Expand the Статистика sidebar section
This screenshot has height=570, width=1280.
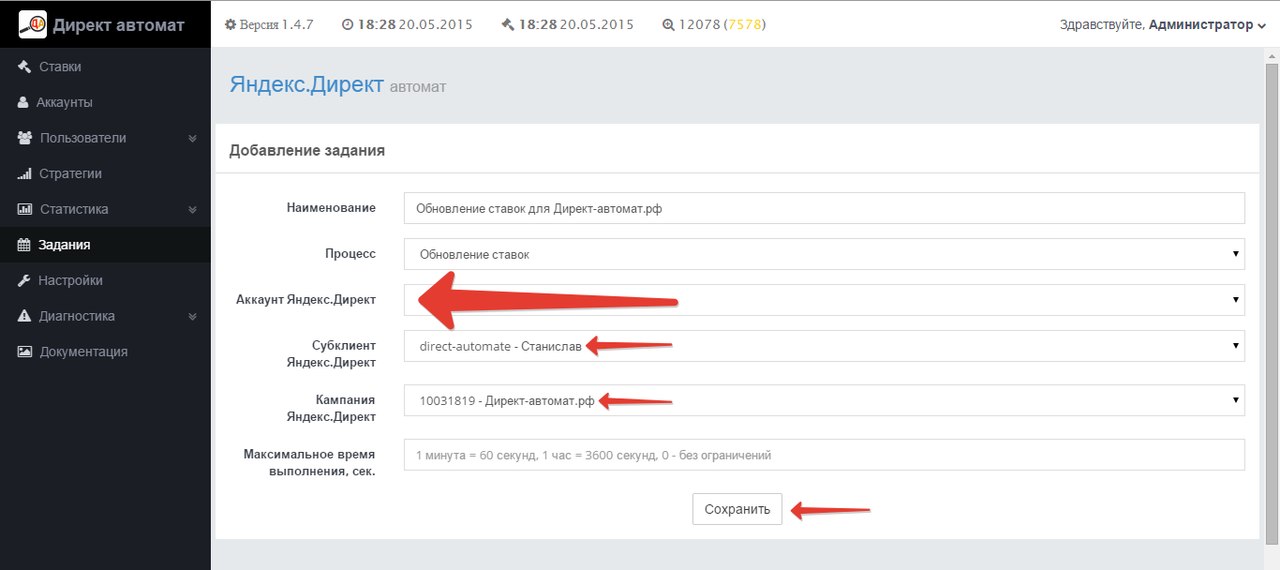(192, 210)
